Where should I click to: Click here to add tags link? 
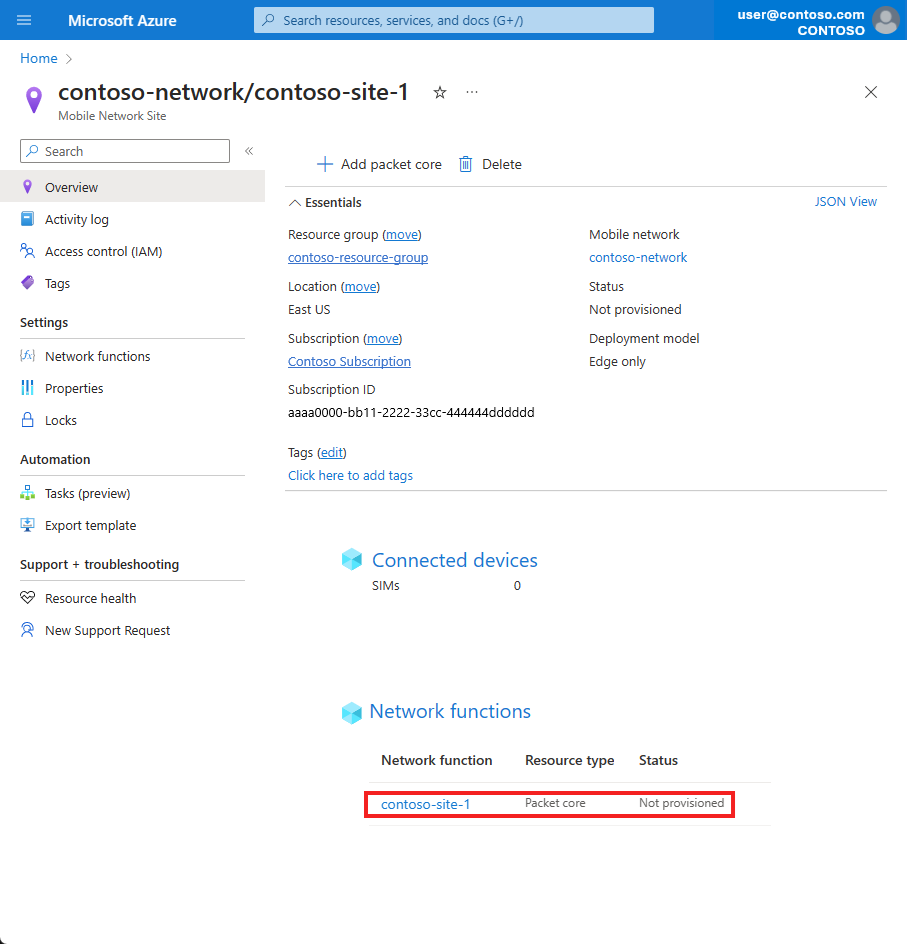pos(350,476)
